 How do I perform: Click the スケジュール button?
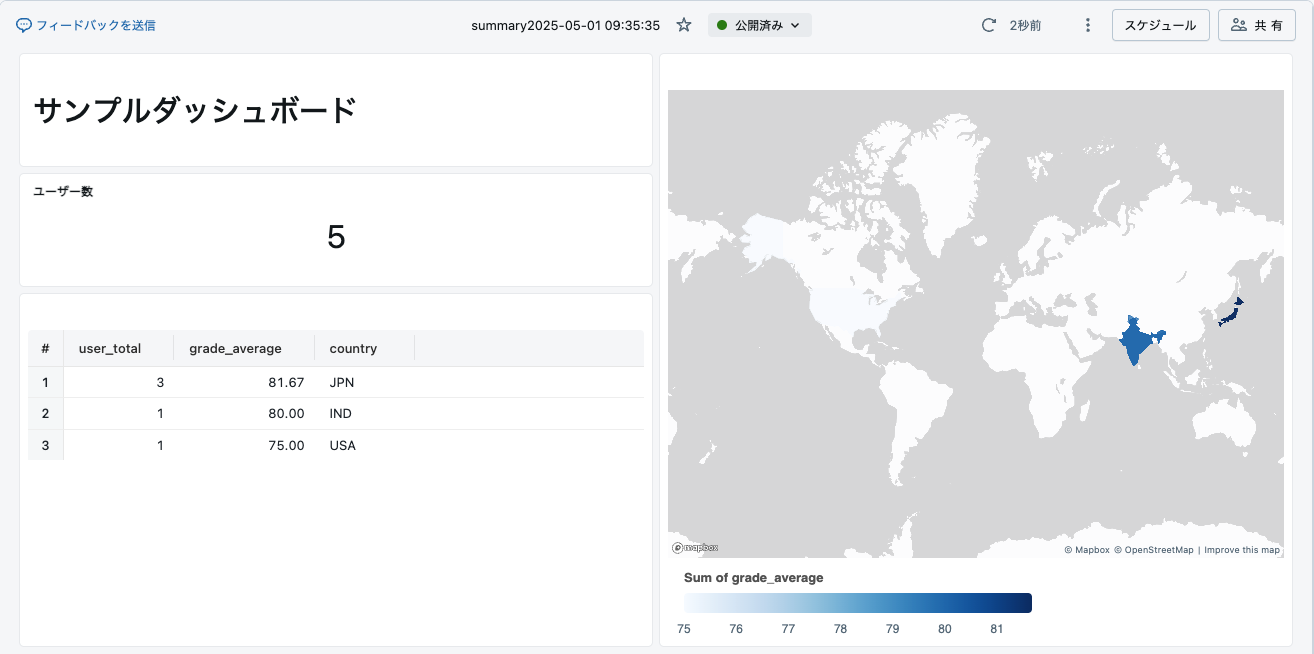pyautogui.click(x=1161, y=25)
